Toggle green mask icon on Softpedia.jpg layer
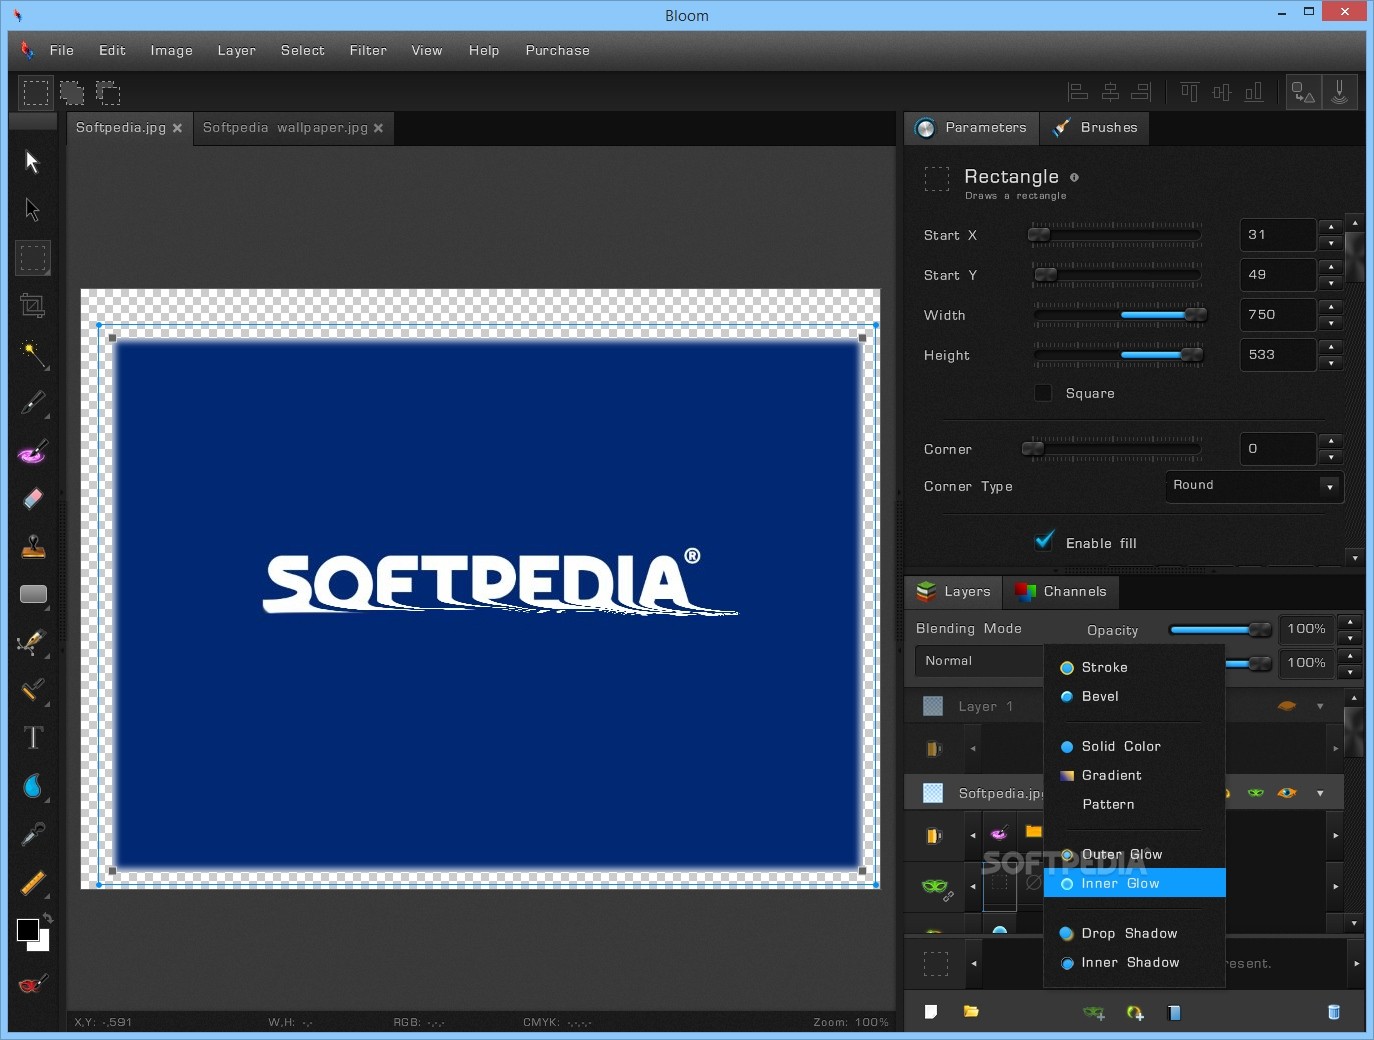This screenshot has width=1374, height=1040. pyautogui.click(x=1256, y=793)
